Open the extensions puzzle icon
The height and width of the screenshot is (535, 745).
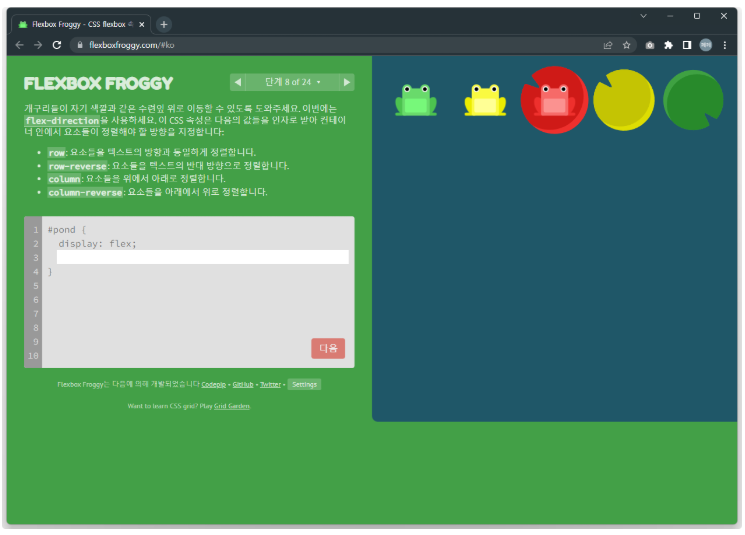tap(668, 45)
